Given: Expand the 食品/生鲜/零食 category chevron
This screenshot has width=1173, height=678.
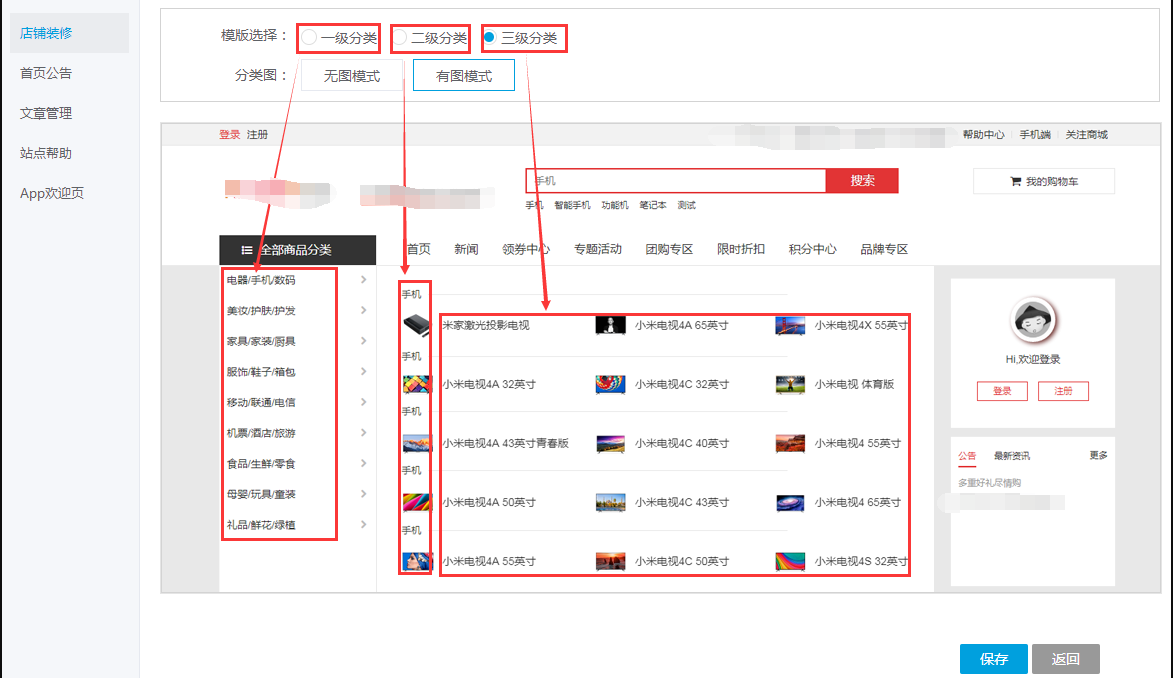Looking at the screenshot, I should tap(364, 464).
